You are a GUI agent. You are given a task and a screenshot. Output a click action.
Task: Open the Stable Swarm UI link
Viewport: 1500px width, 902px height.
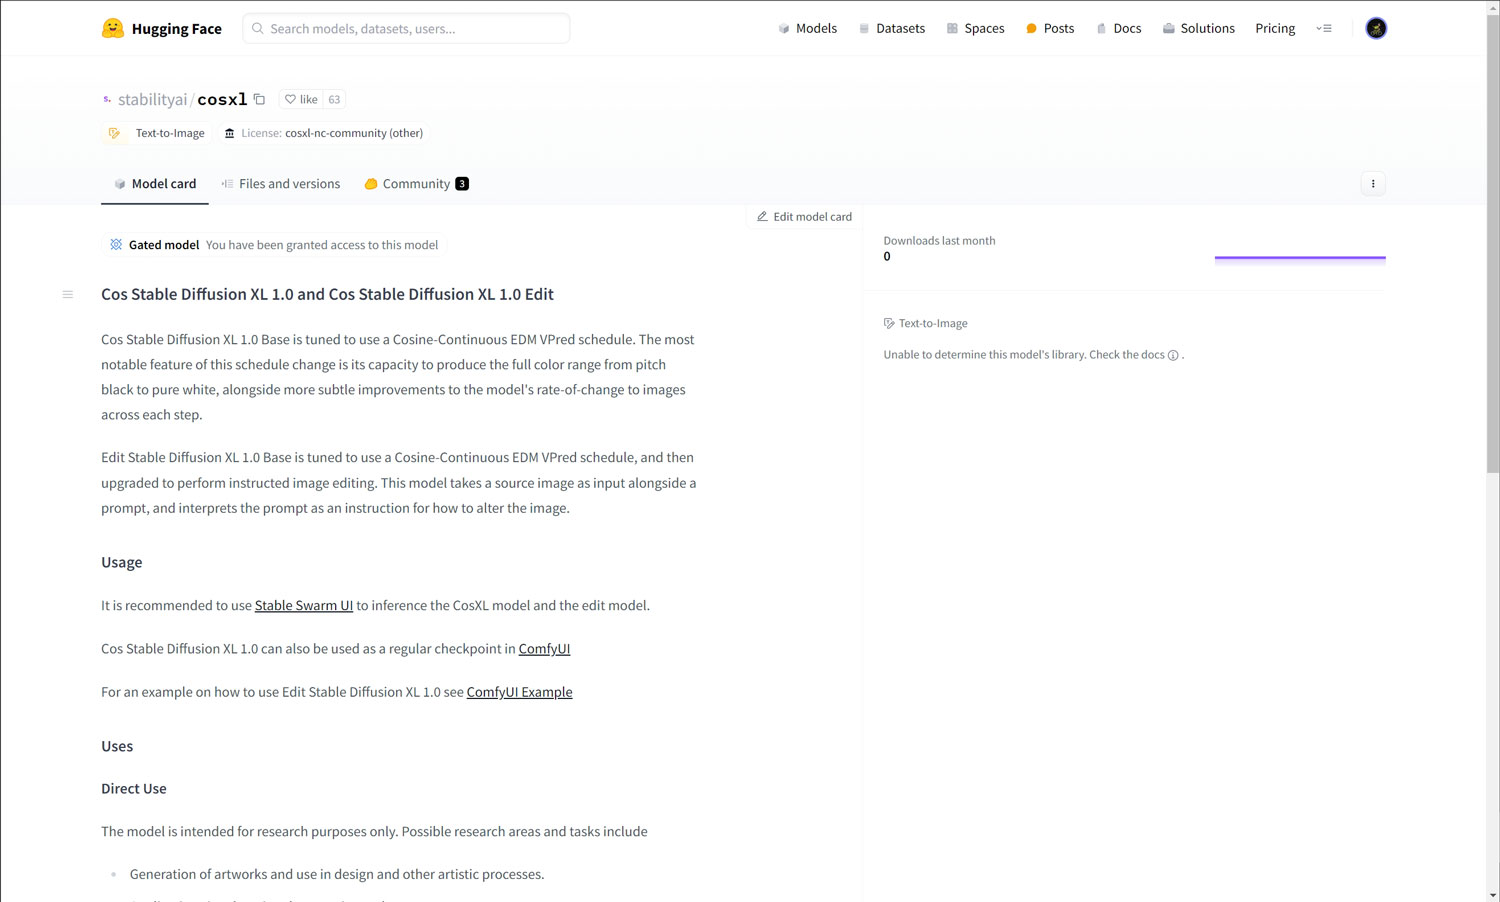303,605
